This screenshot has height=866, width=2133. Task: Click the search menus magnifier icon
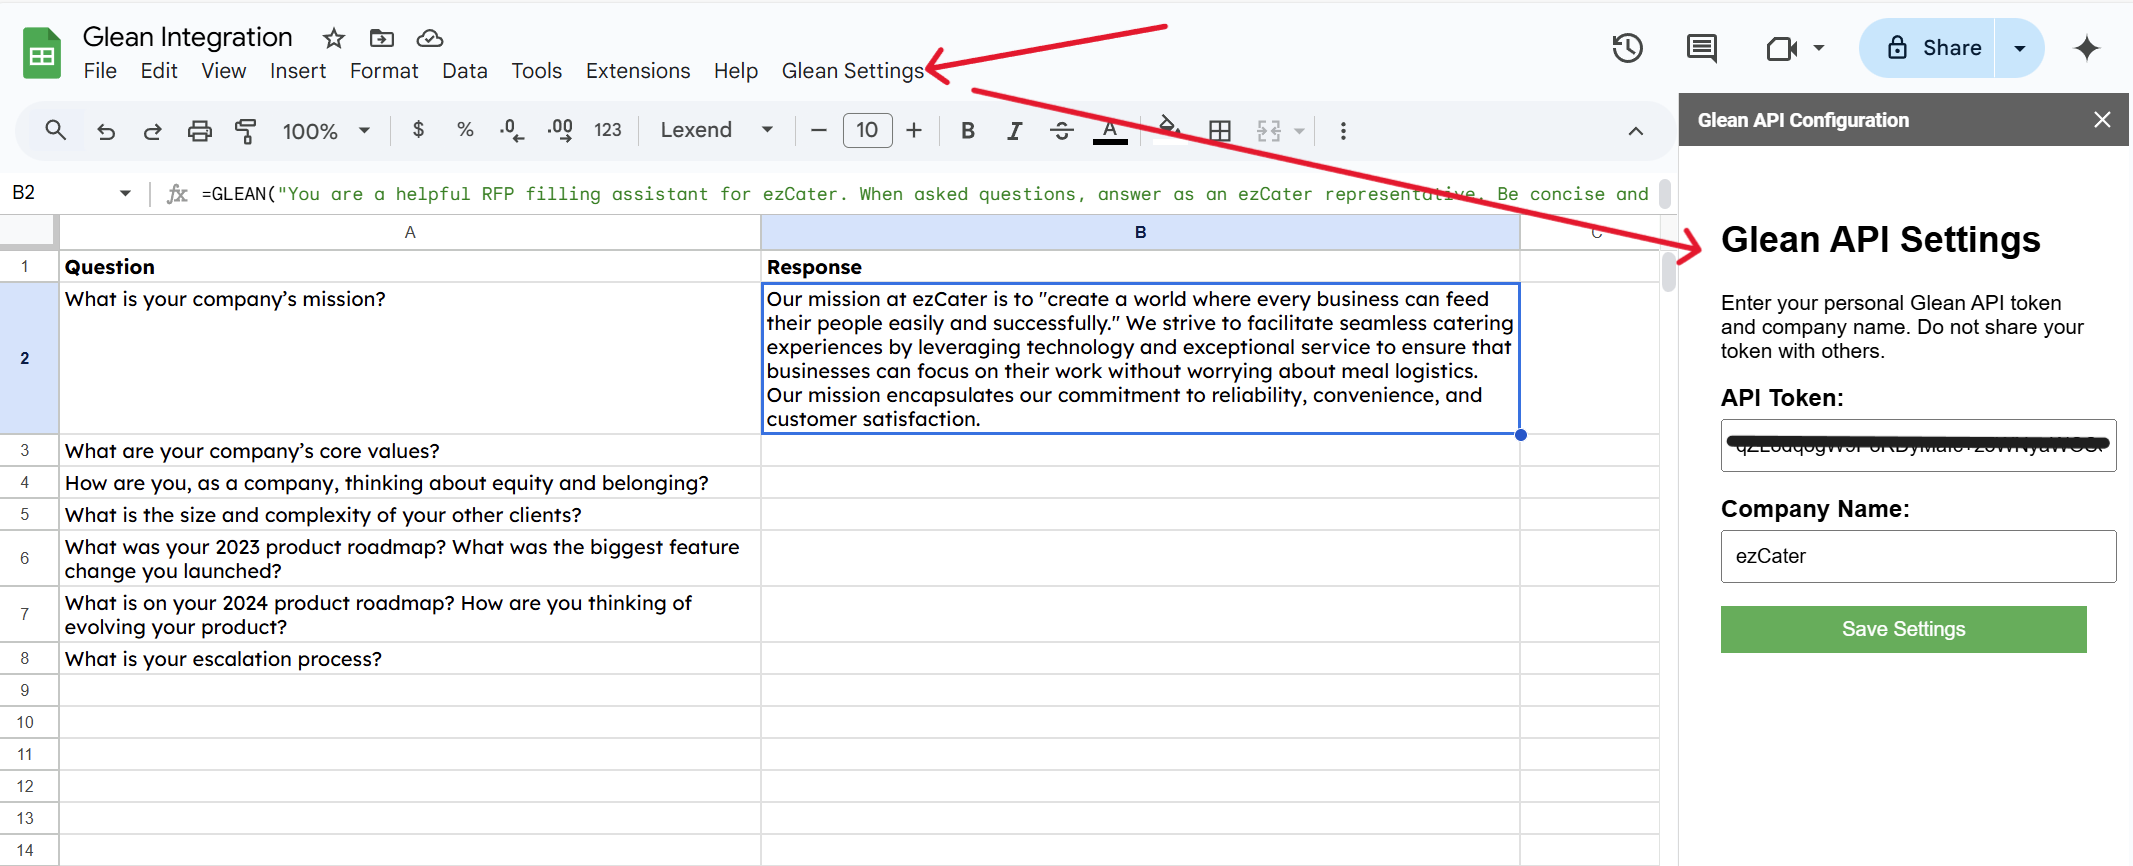[x=56, y=130]
